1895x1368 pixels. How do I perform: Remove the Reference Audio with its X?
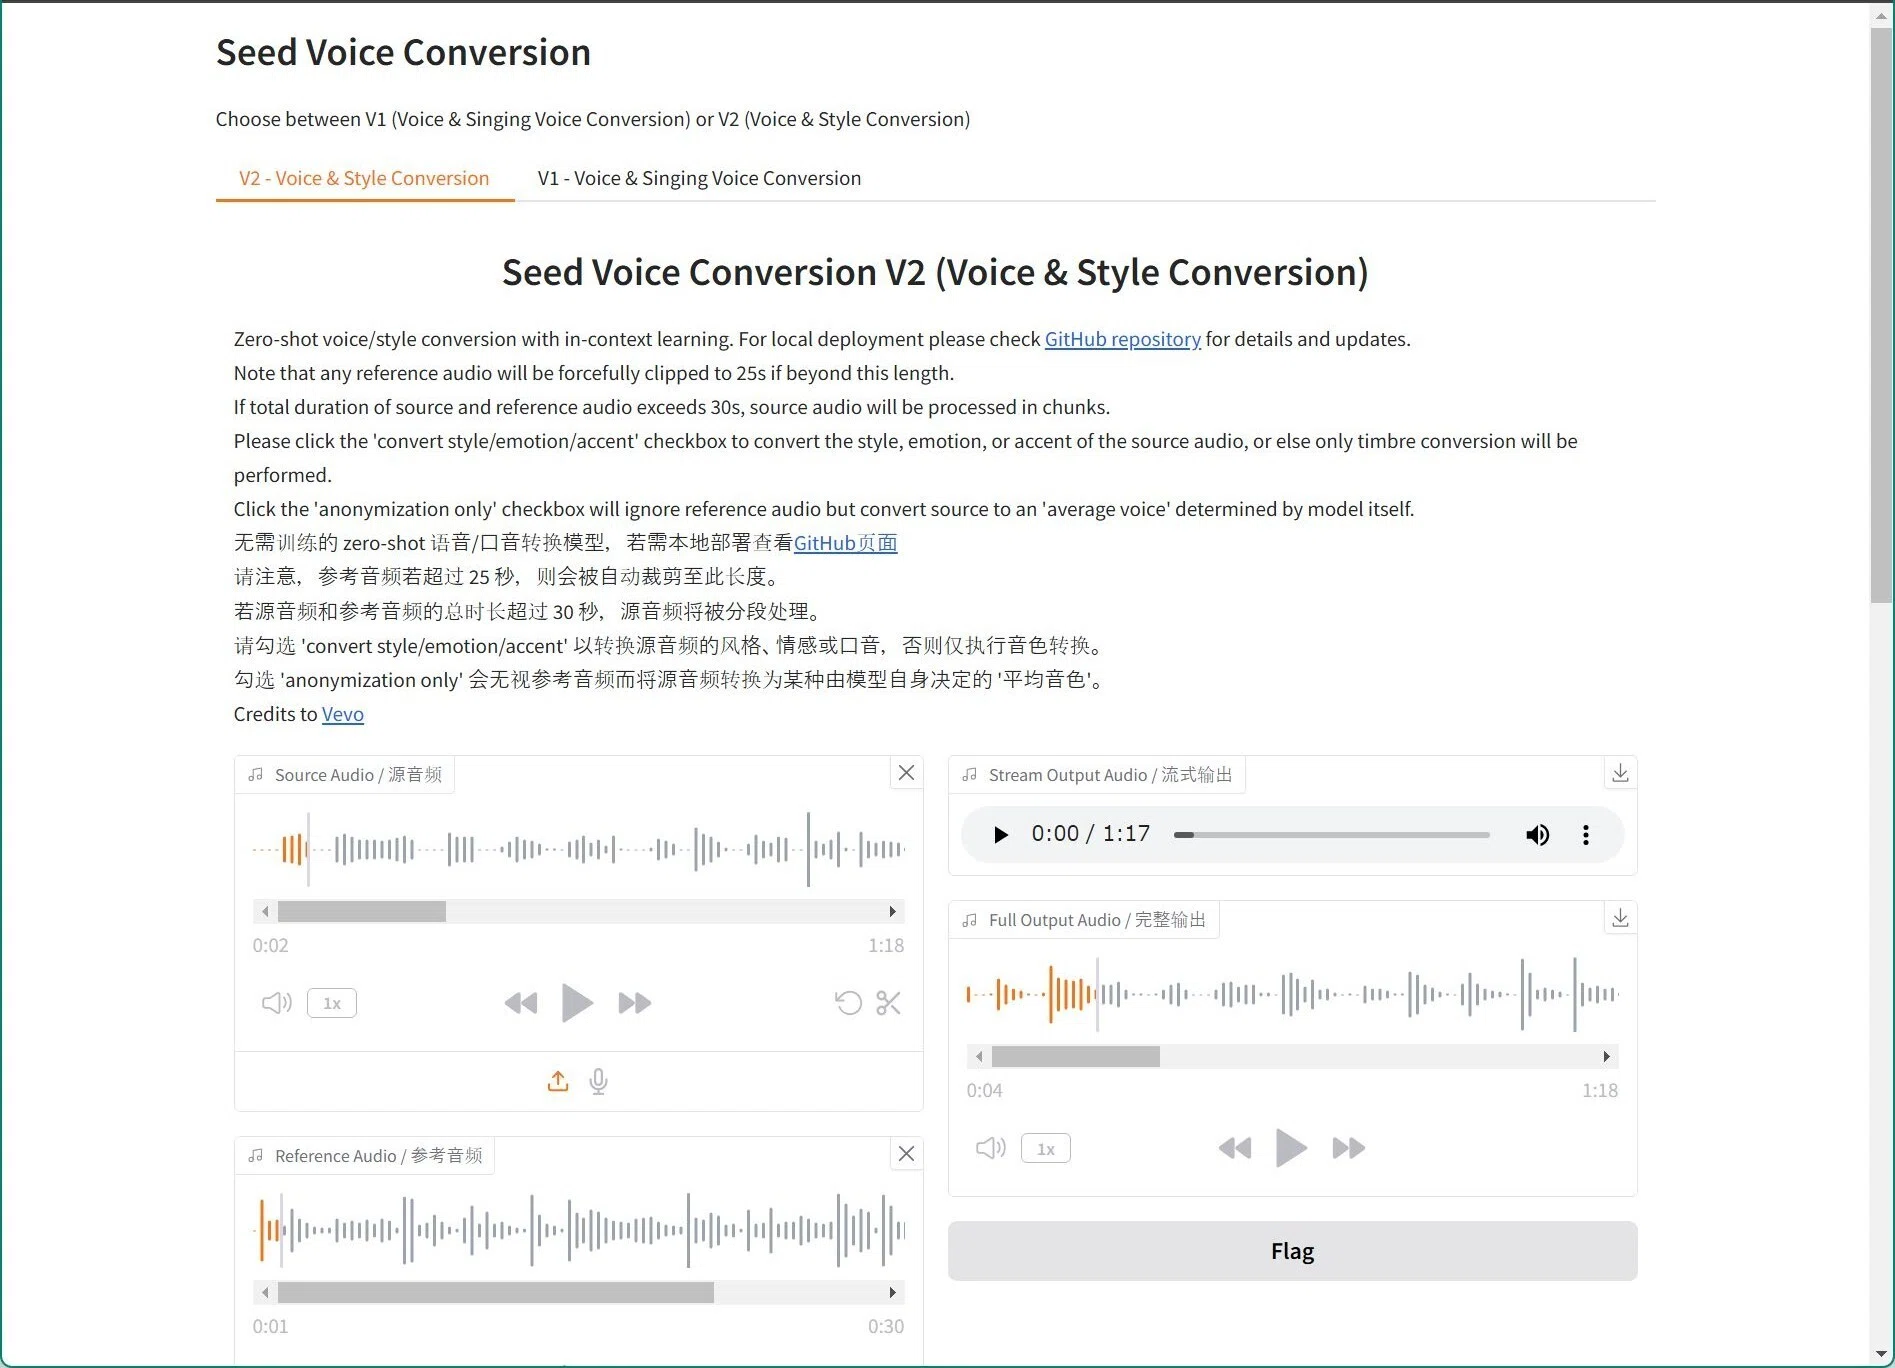tap(906, 1154)
